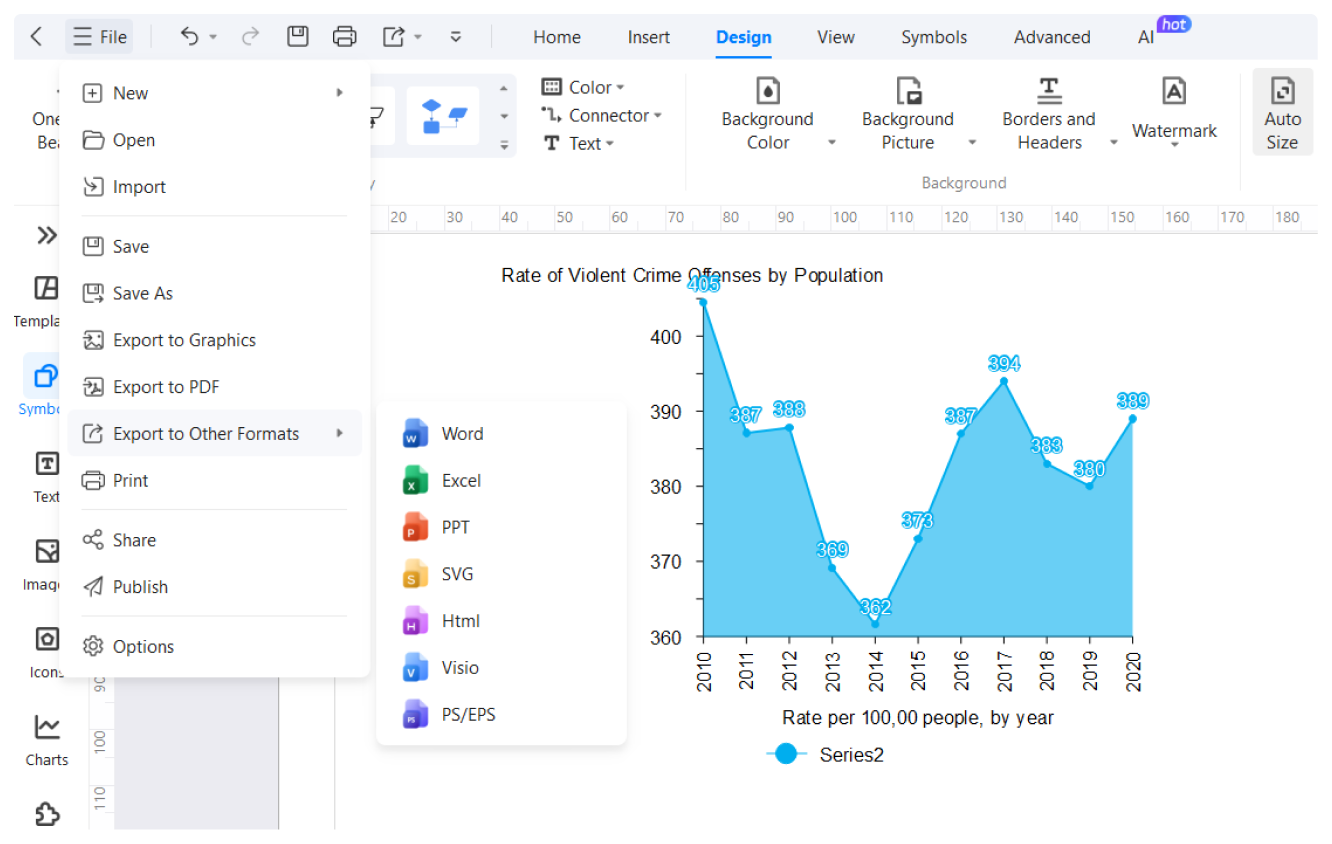Viewport: 1332px width, 844px height.
Task: Expand the left sidebar double chevron
Action: pyautogui.click(x=46, y=235)
